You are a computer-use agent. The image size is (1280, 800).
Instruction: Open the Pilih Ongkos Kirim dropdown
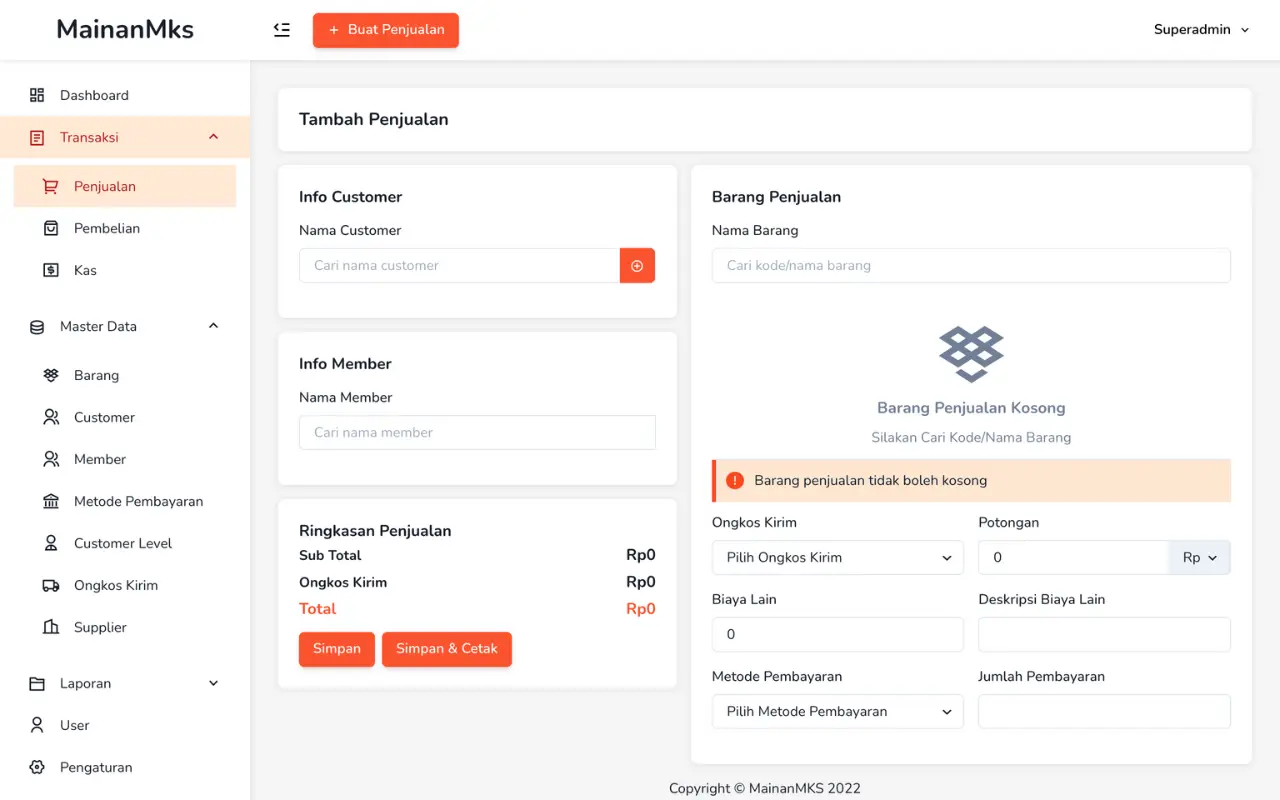[837, 558]
